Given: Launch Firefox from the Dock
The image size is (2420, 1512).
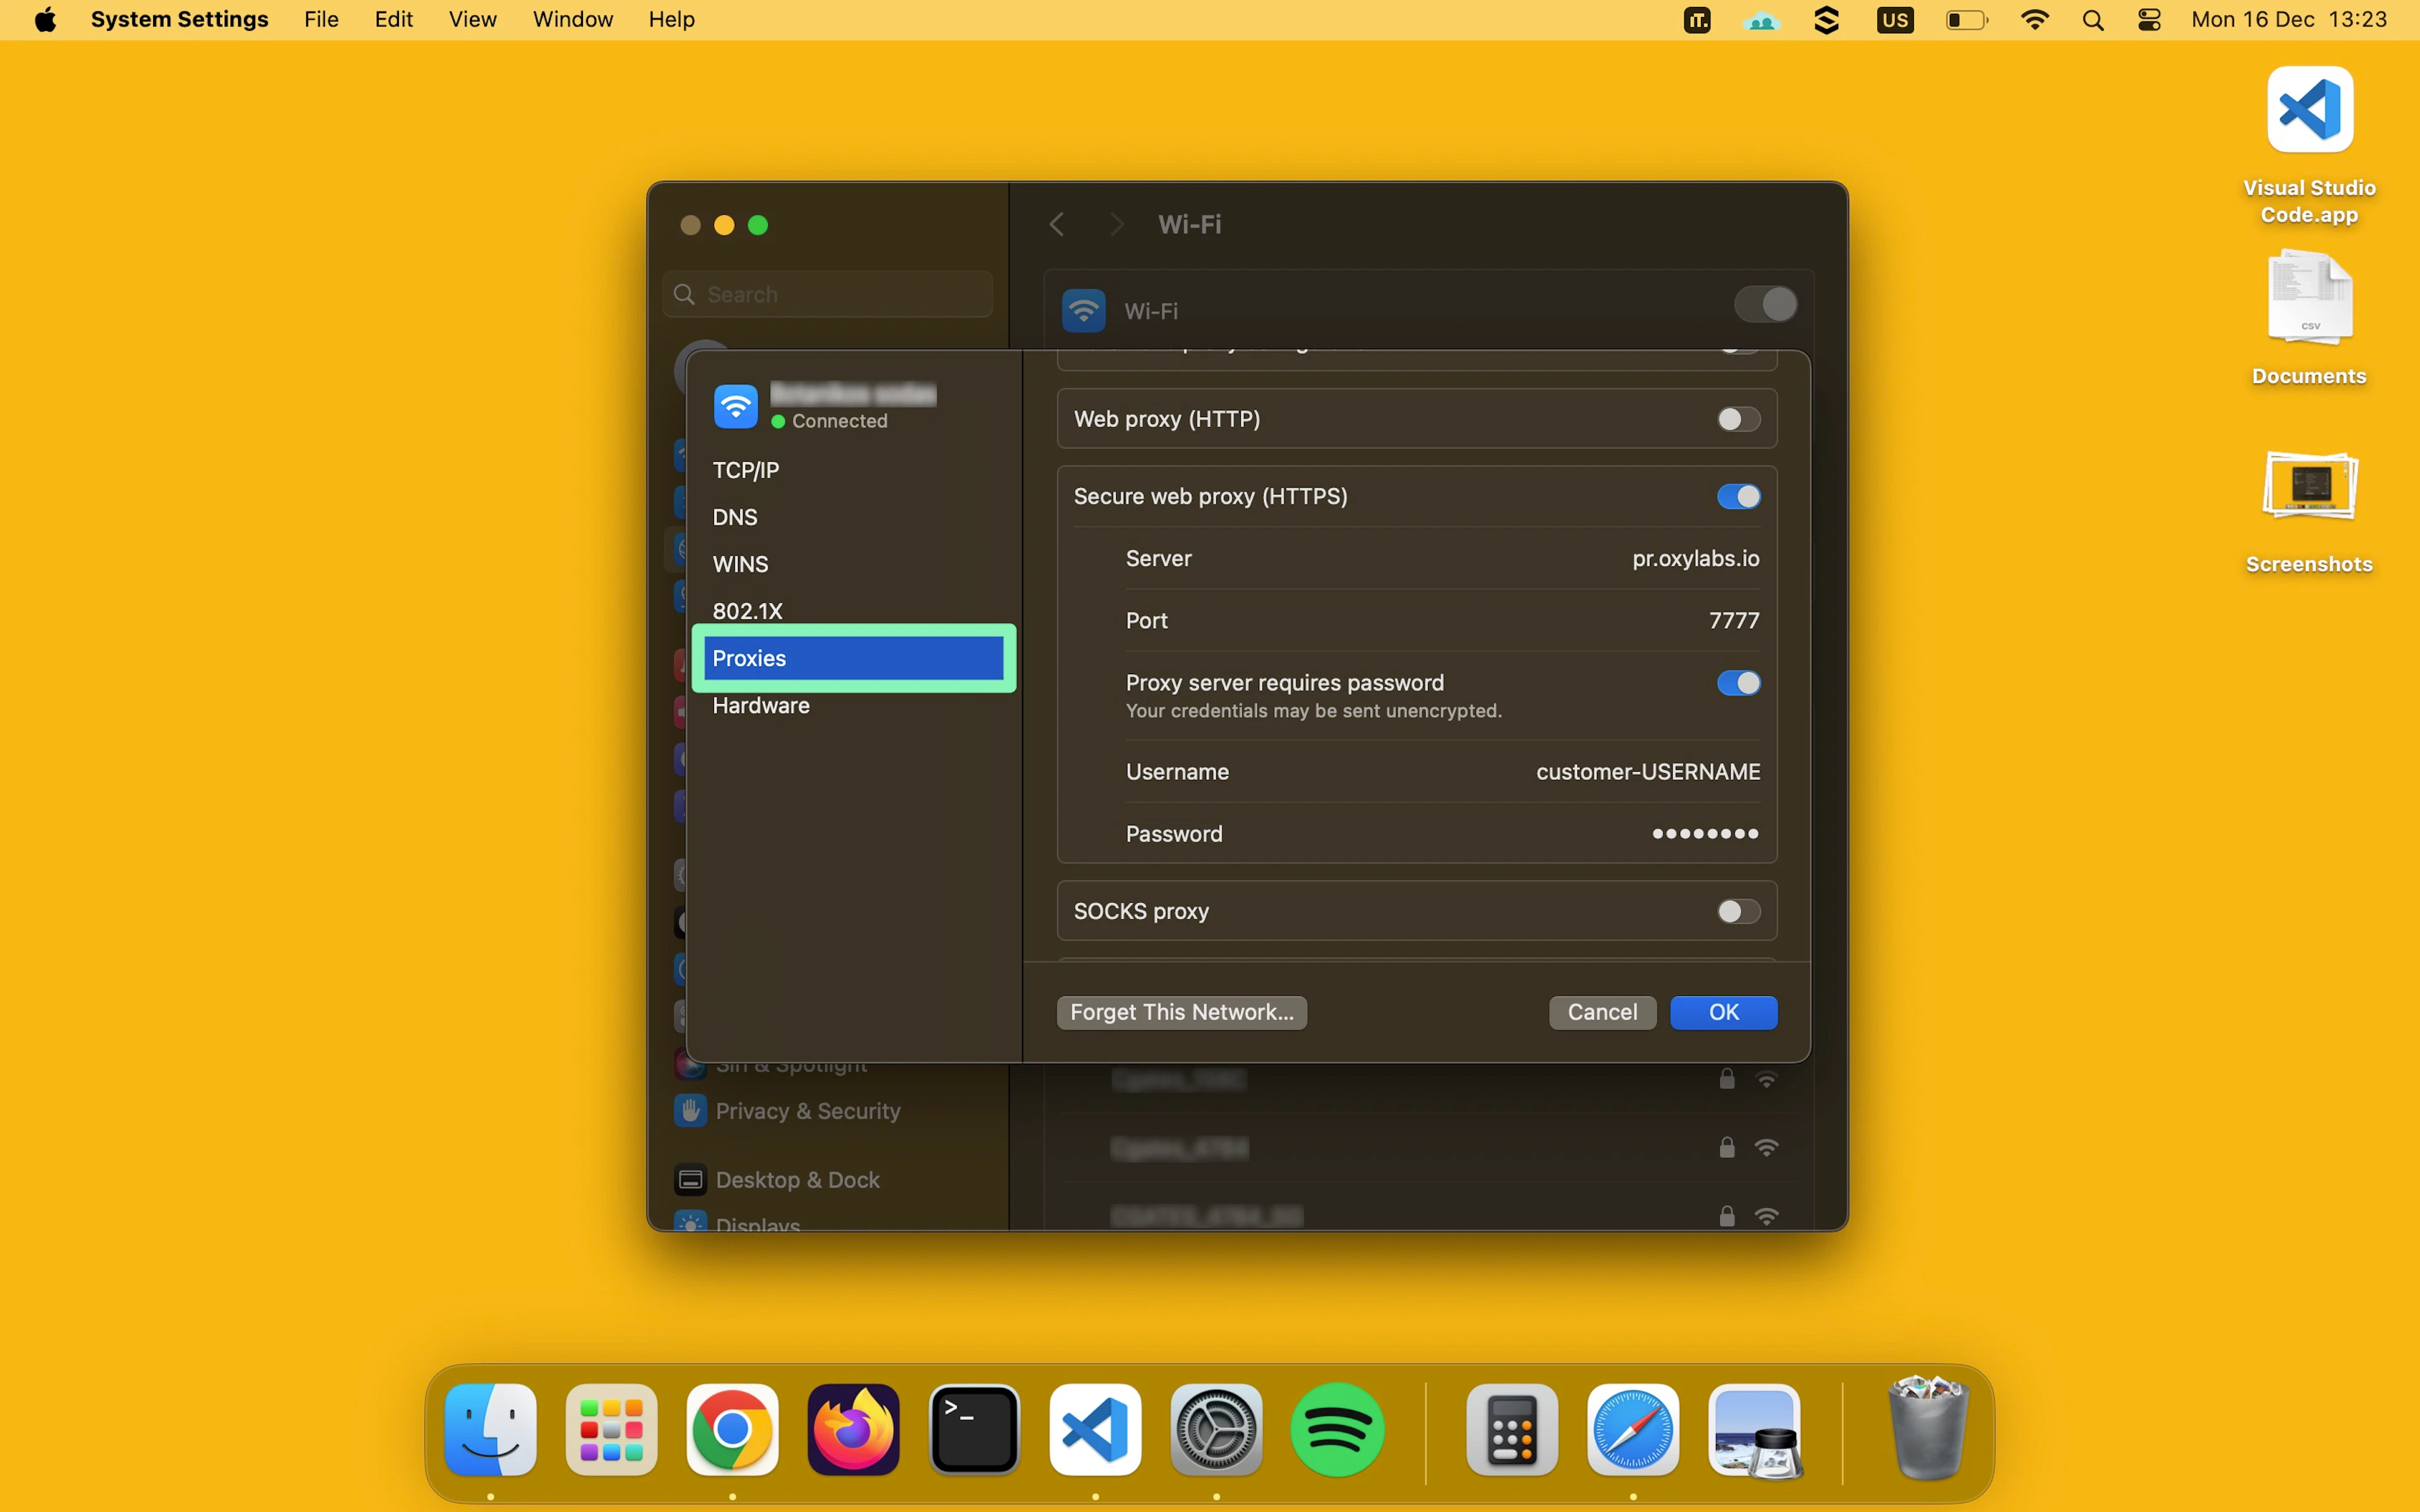Looking at the screenshot, I should point(853,1429).
